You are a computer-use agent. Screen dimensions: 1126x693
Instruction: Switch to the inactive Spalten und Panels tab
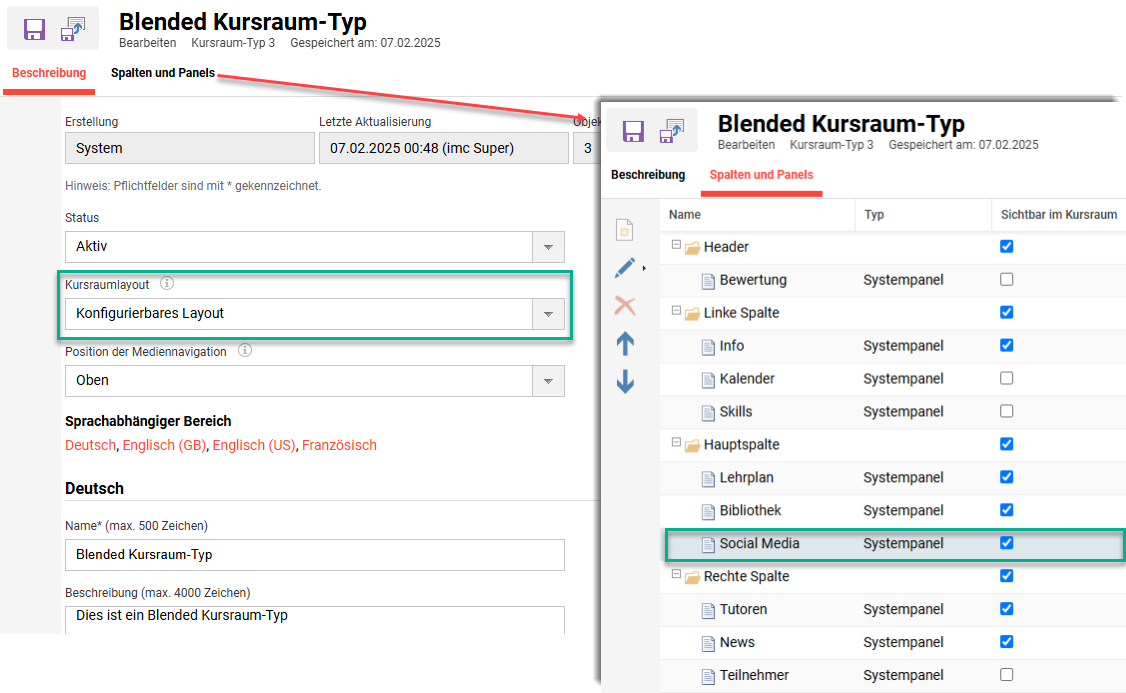tap(163, 73)
